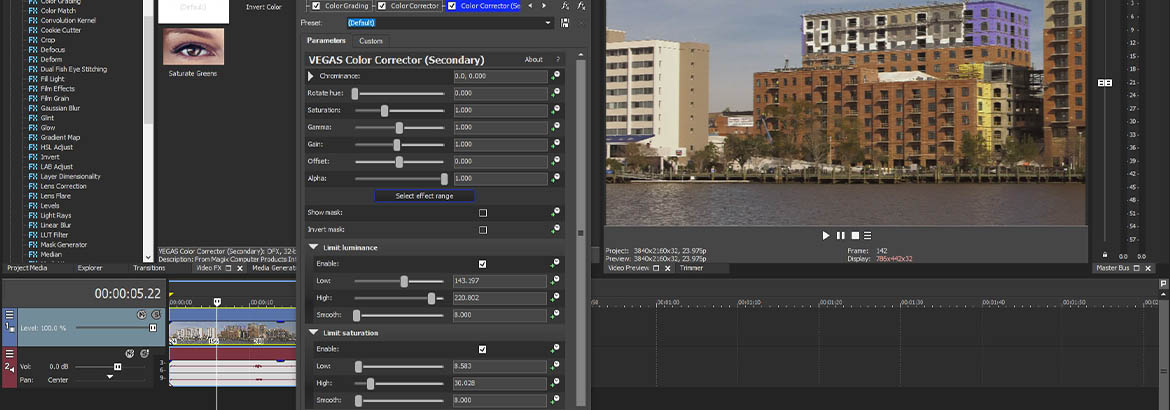Click animate icon for luminance Low row
This screenshot has height=410, width=1170.
point(555,281)
